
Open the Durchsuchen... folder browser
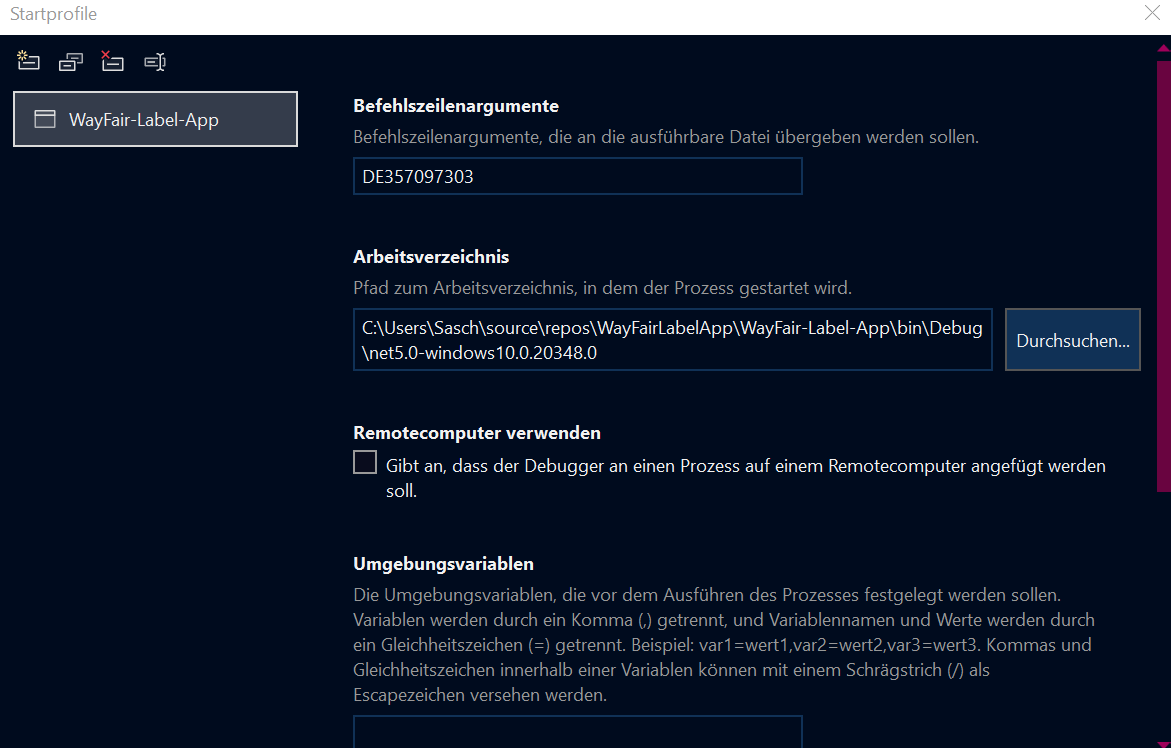pos(1072,340)
